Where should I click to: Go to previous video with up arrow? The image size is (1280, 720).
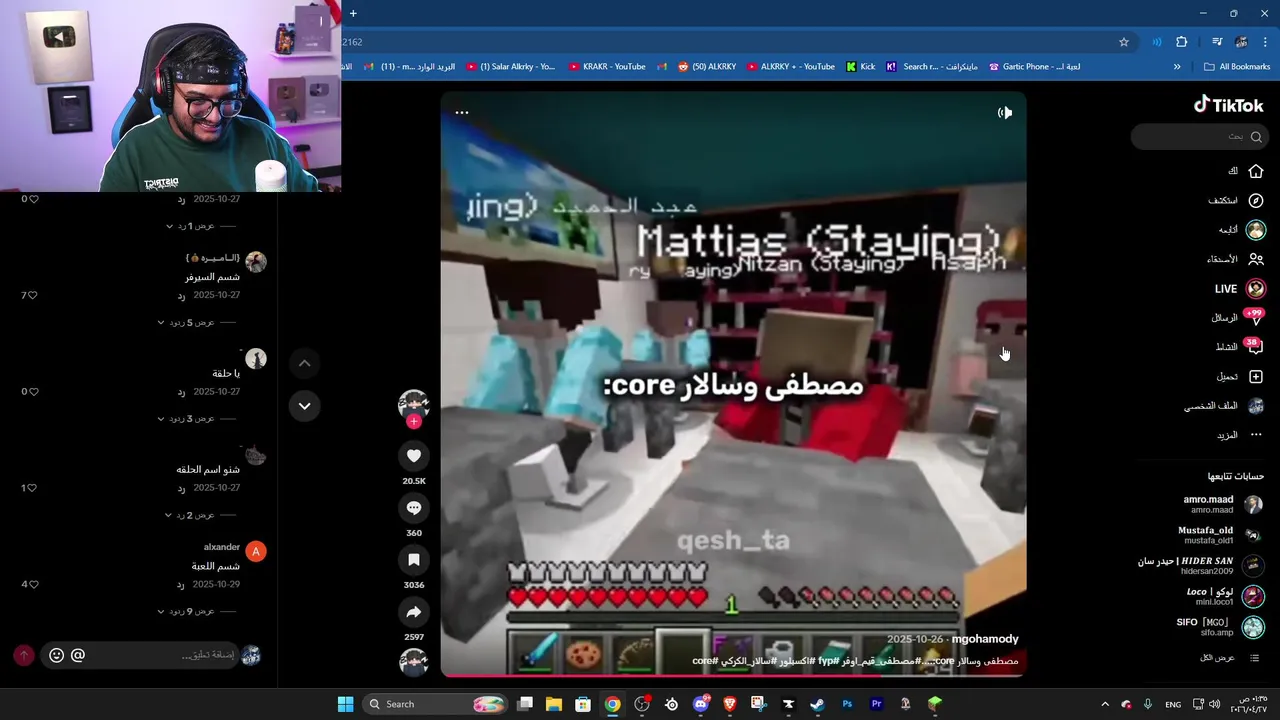pyautogui.click(x=304, y=363)
